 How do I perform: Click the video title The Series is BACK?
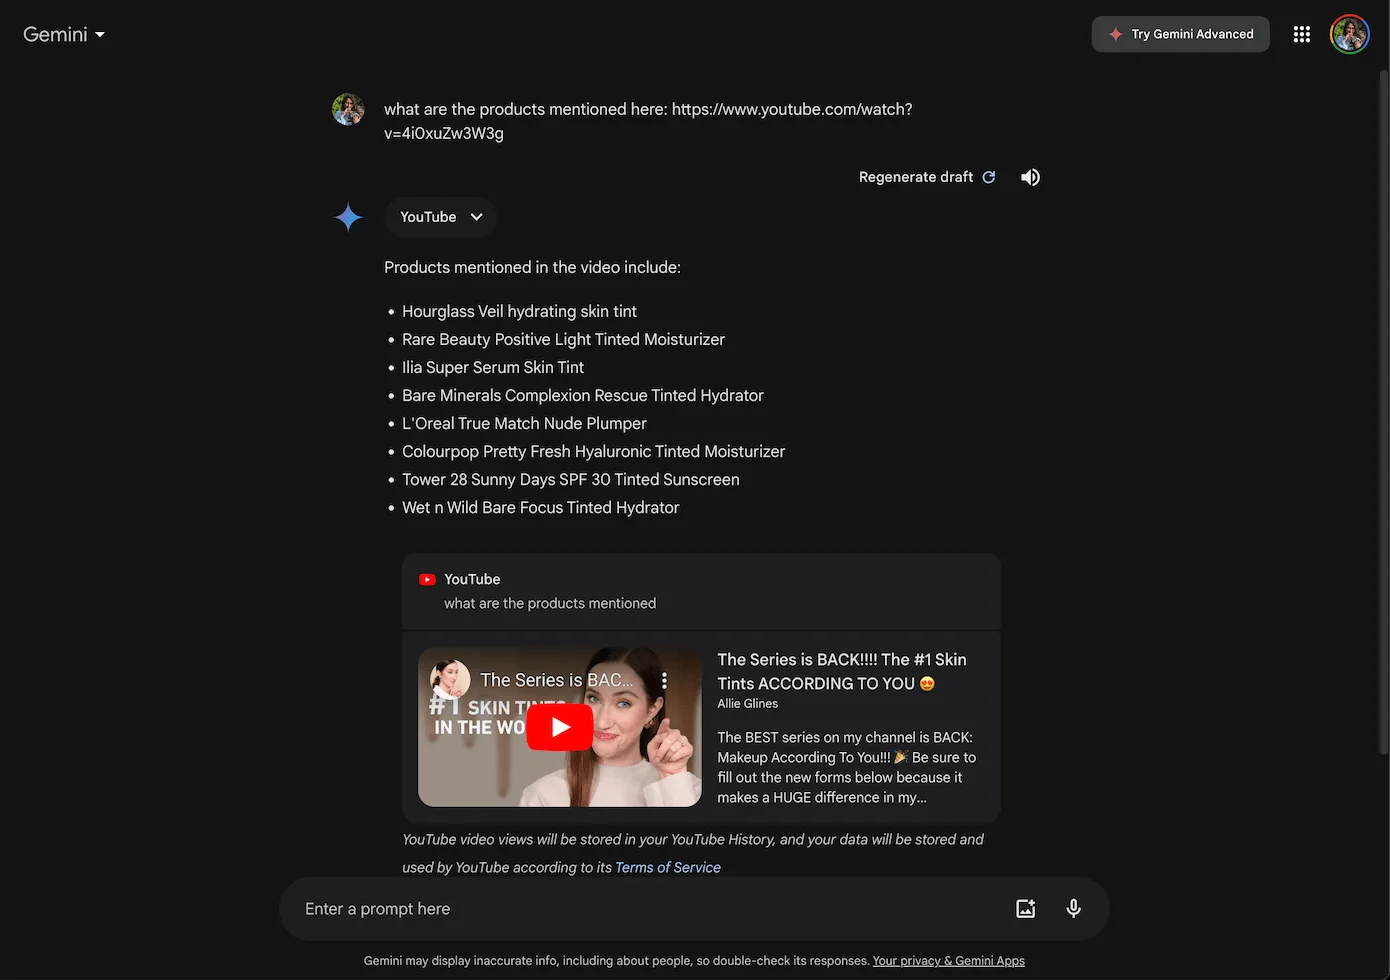point(841,671)
